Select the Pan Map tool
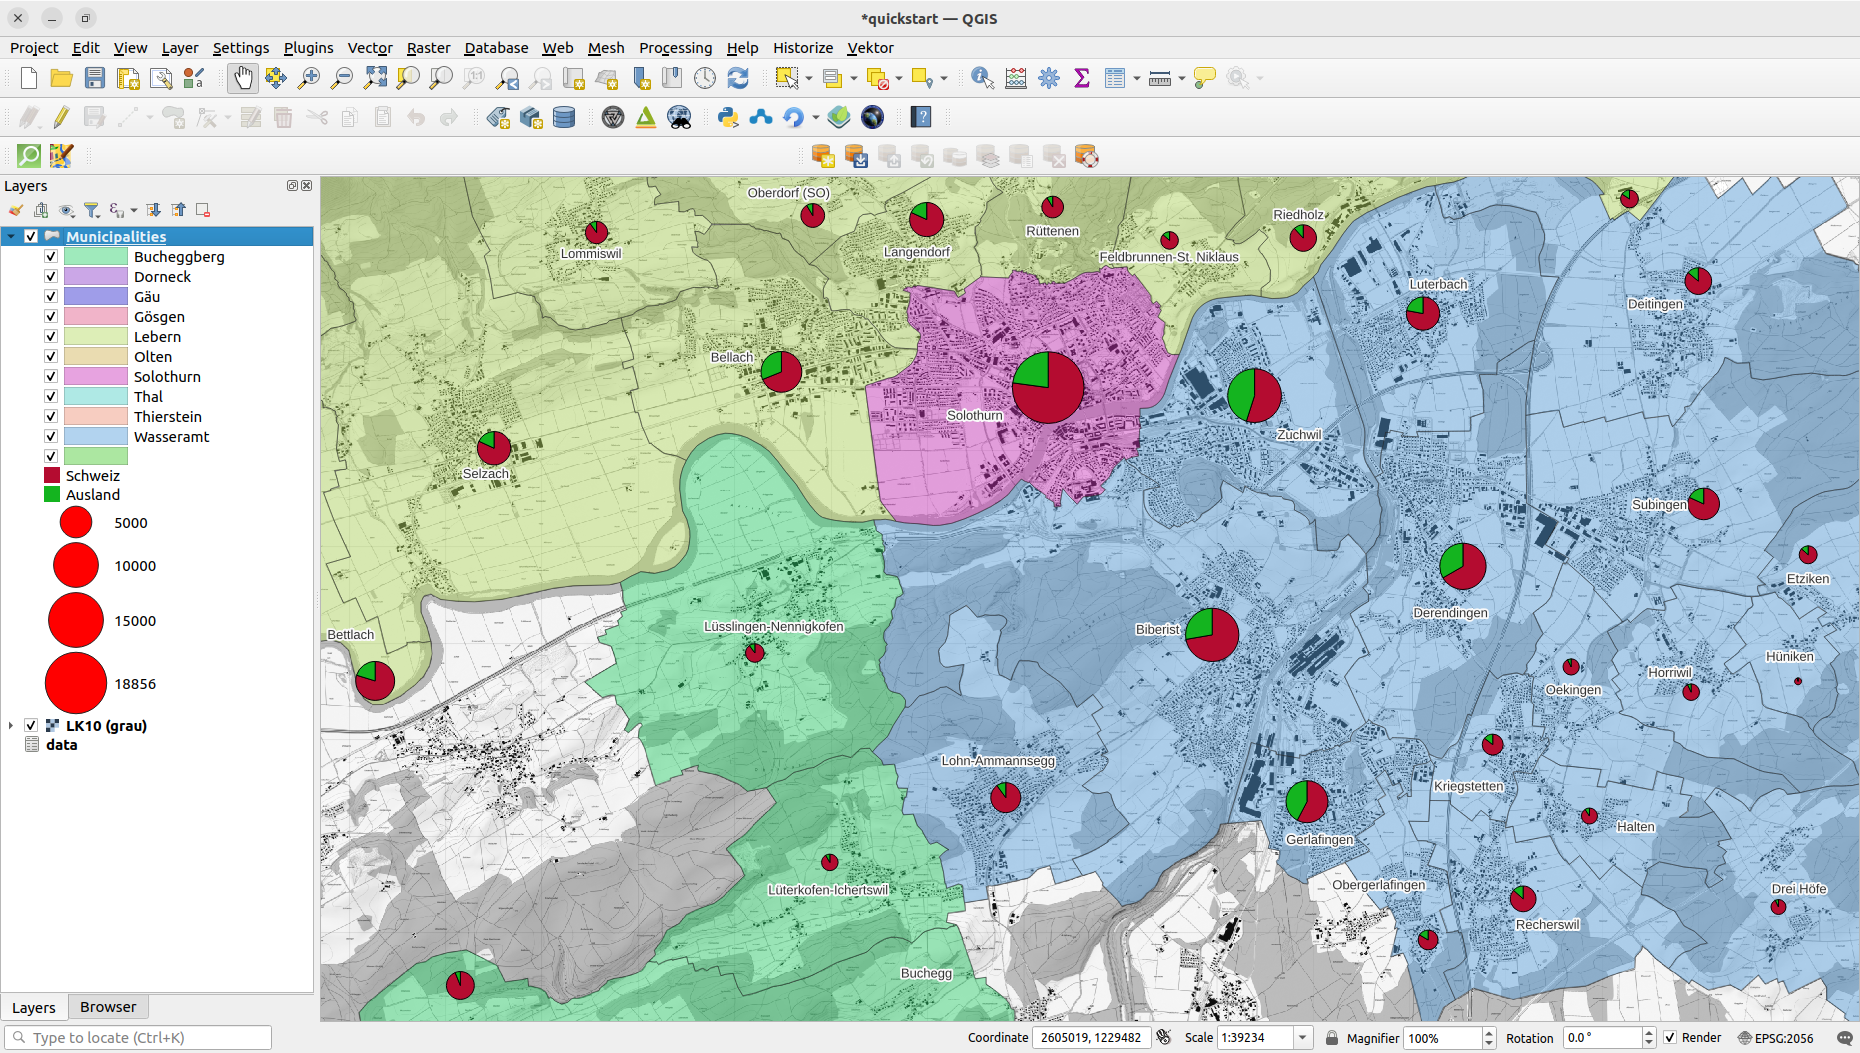Viewport: 1860px width, 1053px height. pyautogui.click(x=242, y=78)
